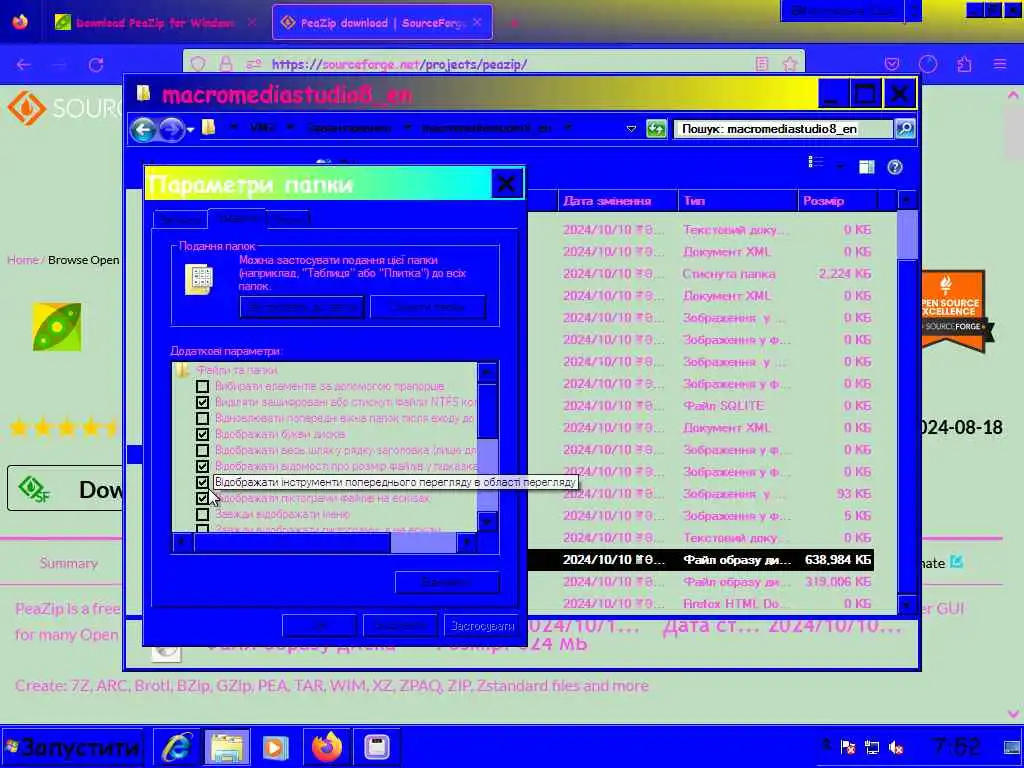The image size is (1024, 768).
Task: Click the Action Center flag tray icon
Action: click(x=848, y=747)
